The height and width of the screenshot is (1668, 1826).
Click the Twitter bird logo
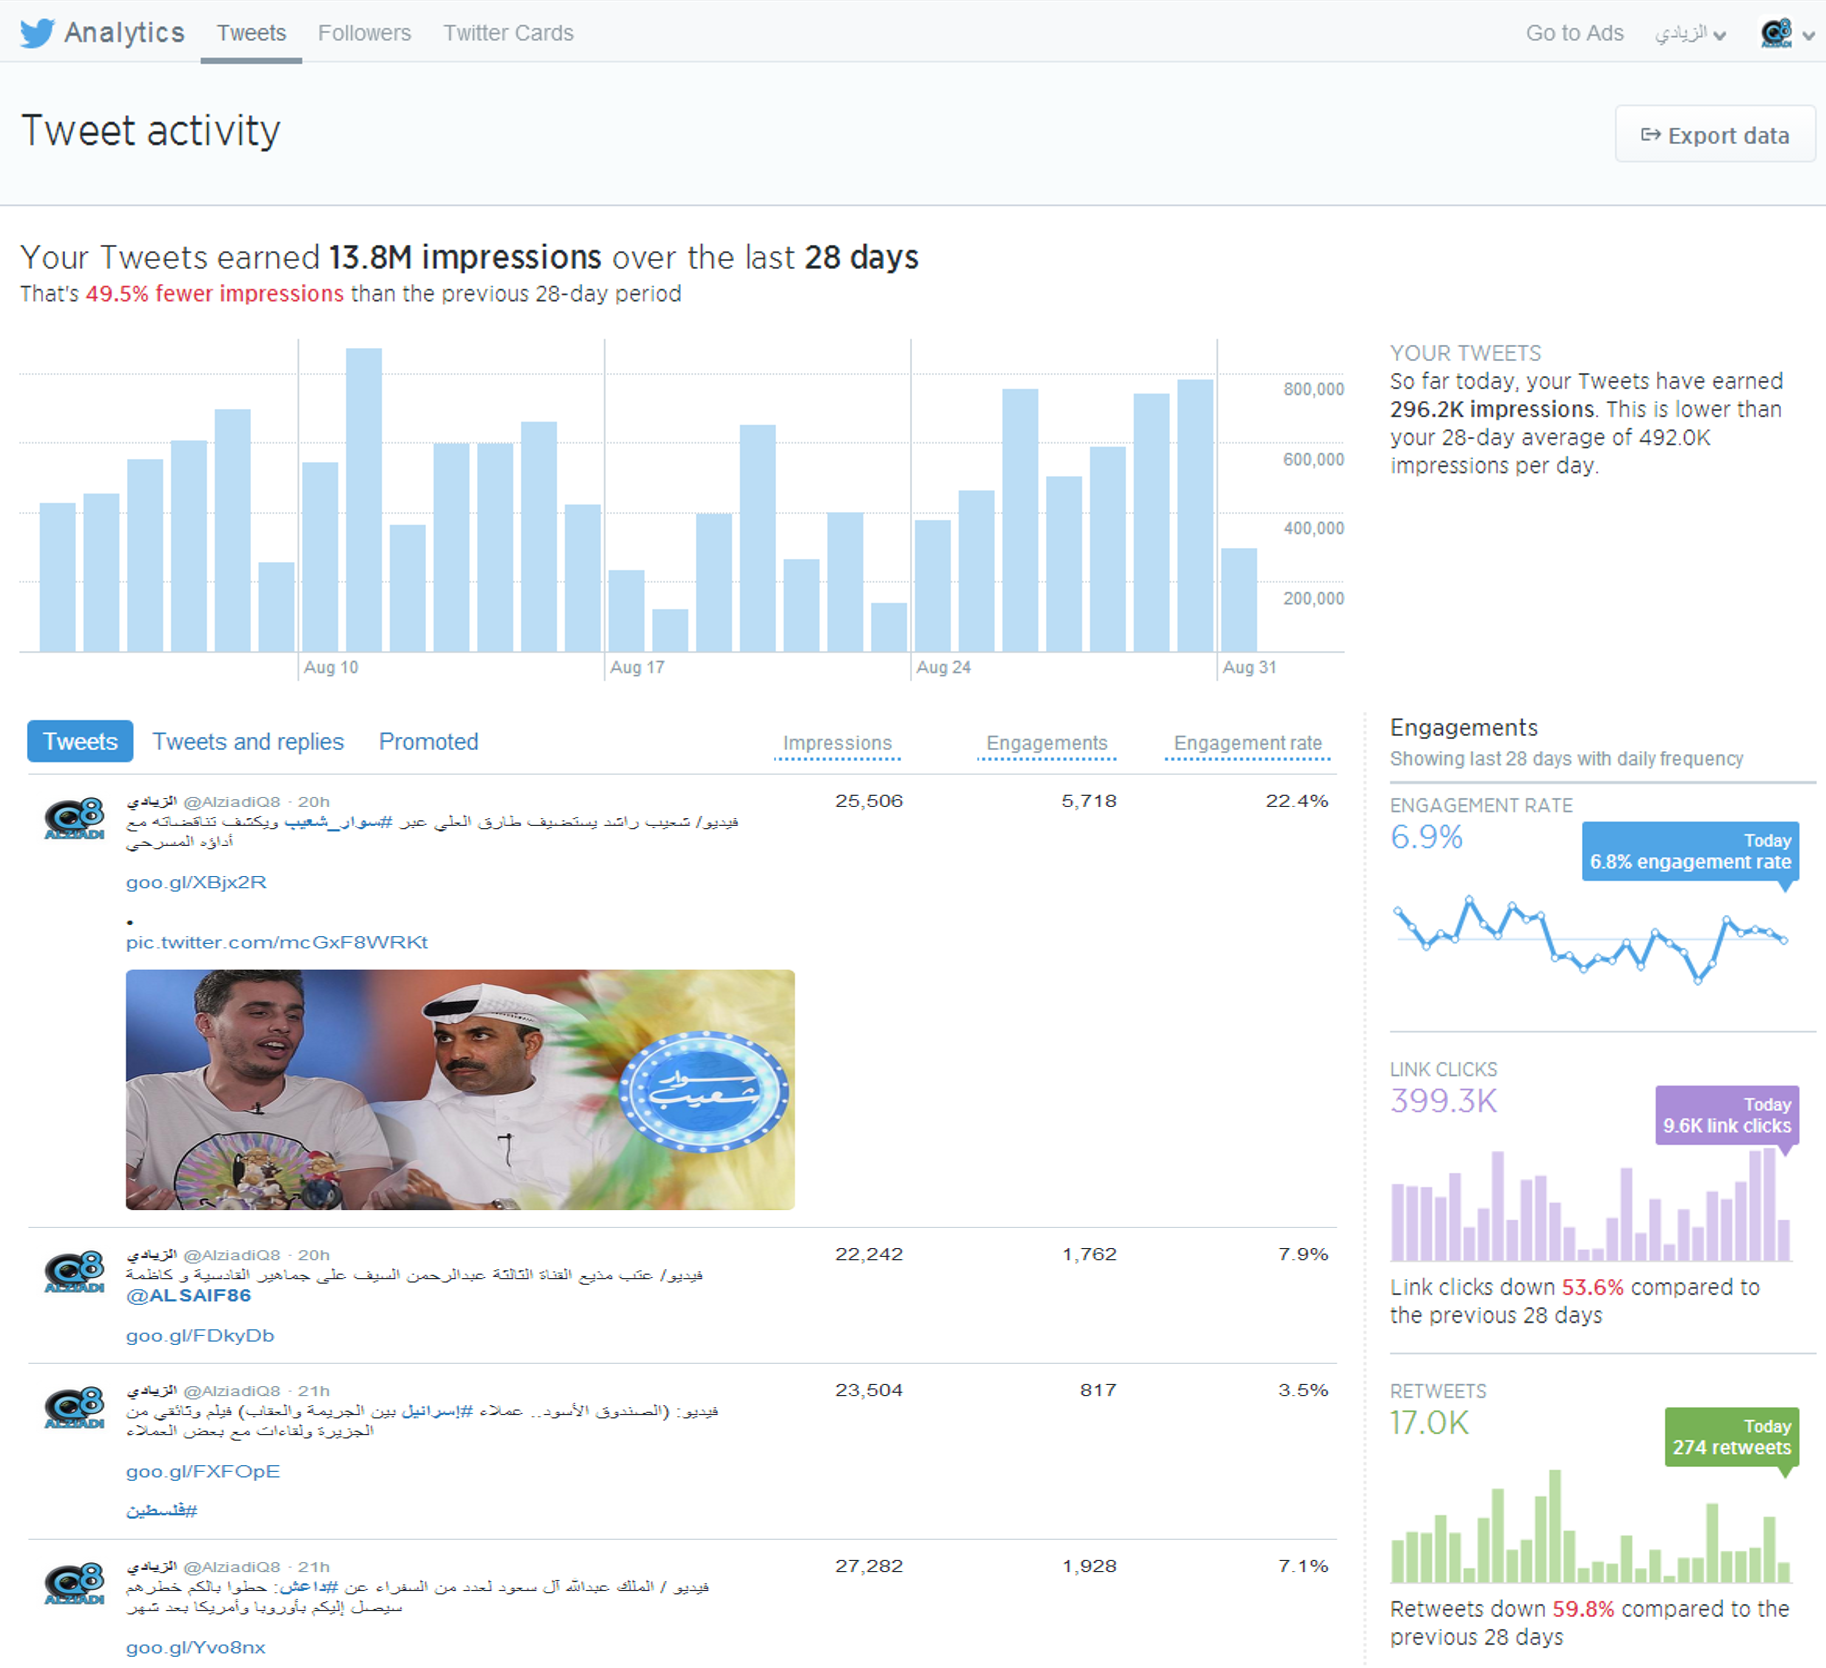click(x=37, y=33)
